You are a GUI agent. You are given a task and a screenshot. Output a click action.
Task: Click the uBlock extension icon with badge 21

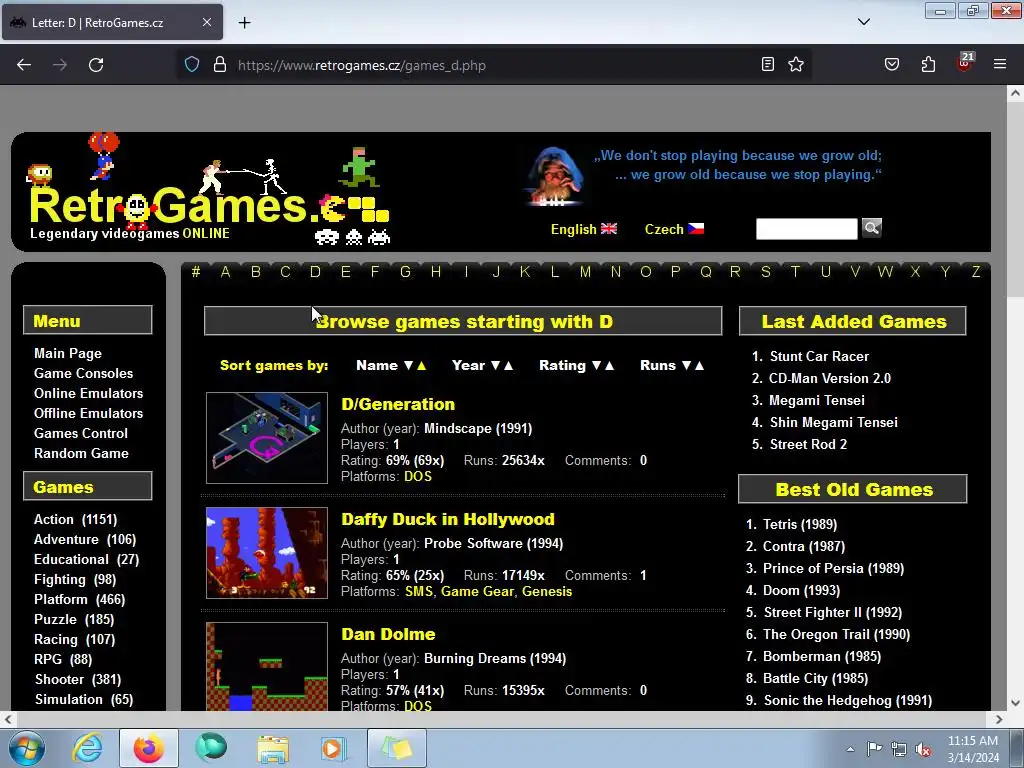(965, 62)
